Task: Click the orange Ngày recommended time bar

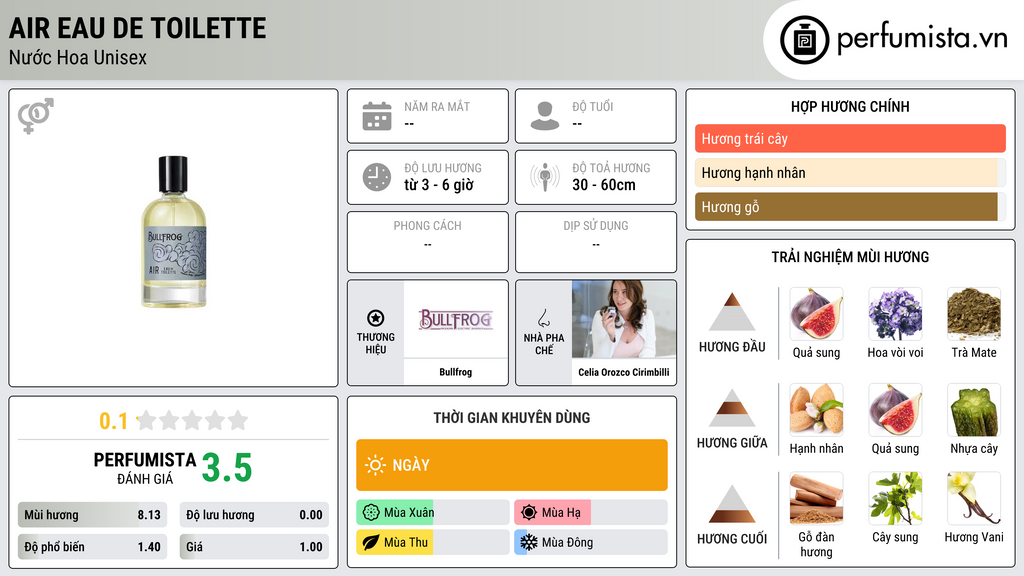Action: [x=512, y=465]
